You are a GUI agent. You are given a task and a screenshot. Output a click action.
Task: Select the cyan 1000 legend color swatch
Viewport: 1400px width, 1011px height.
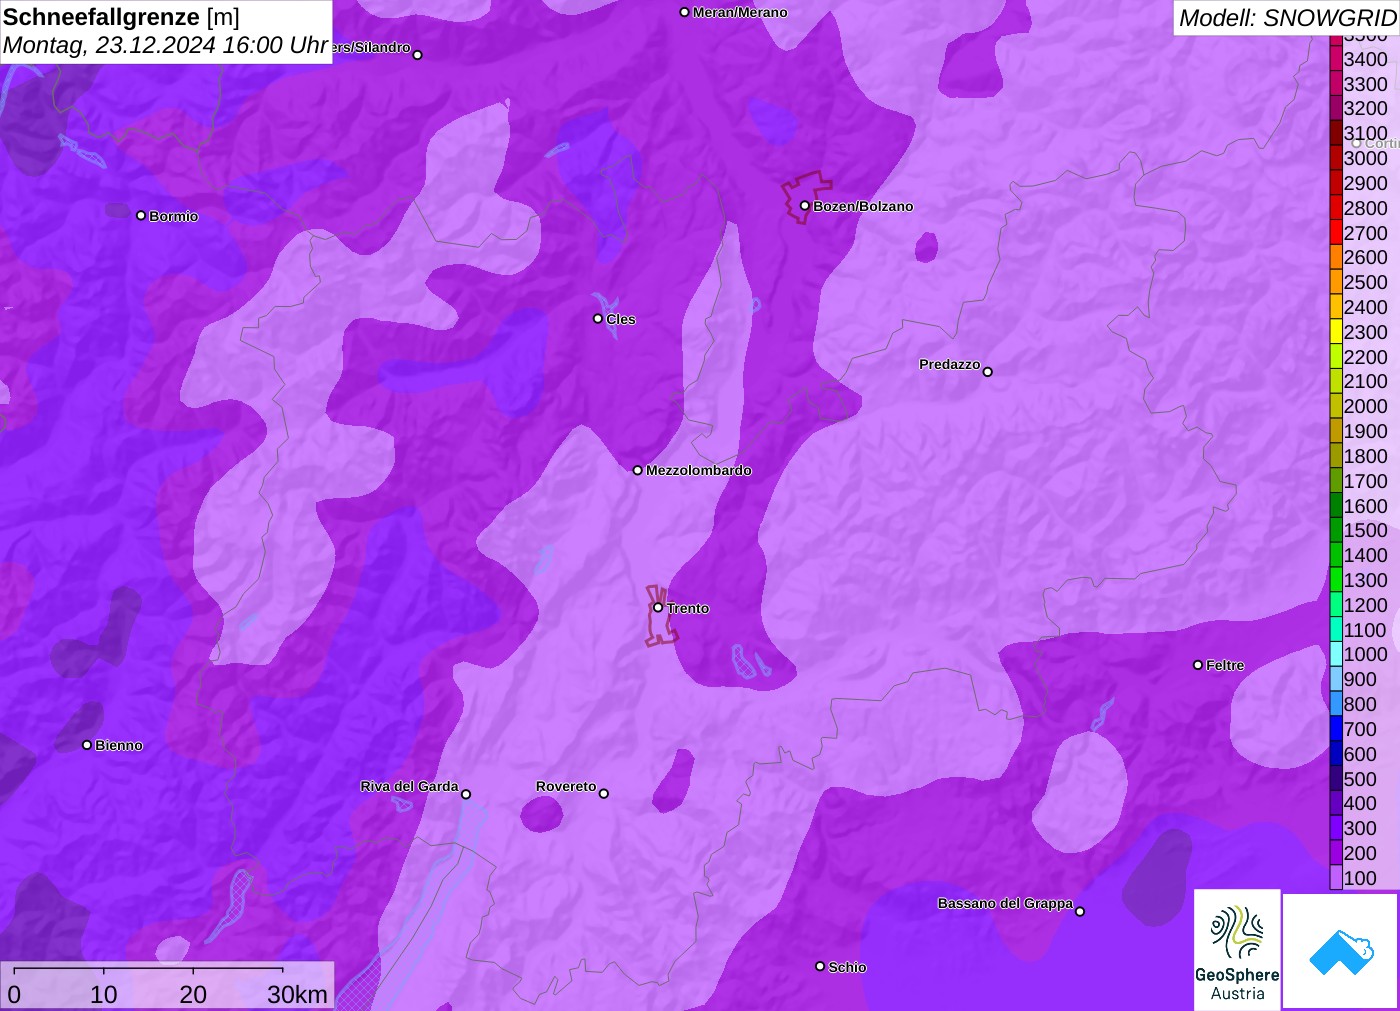(x=1336, y=654)
